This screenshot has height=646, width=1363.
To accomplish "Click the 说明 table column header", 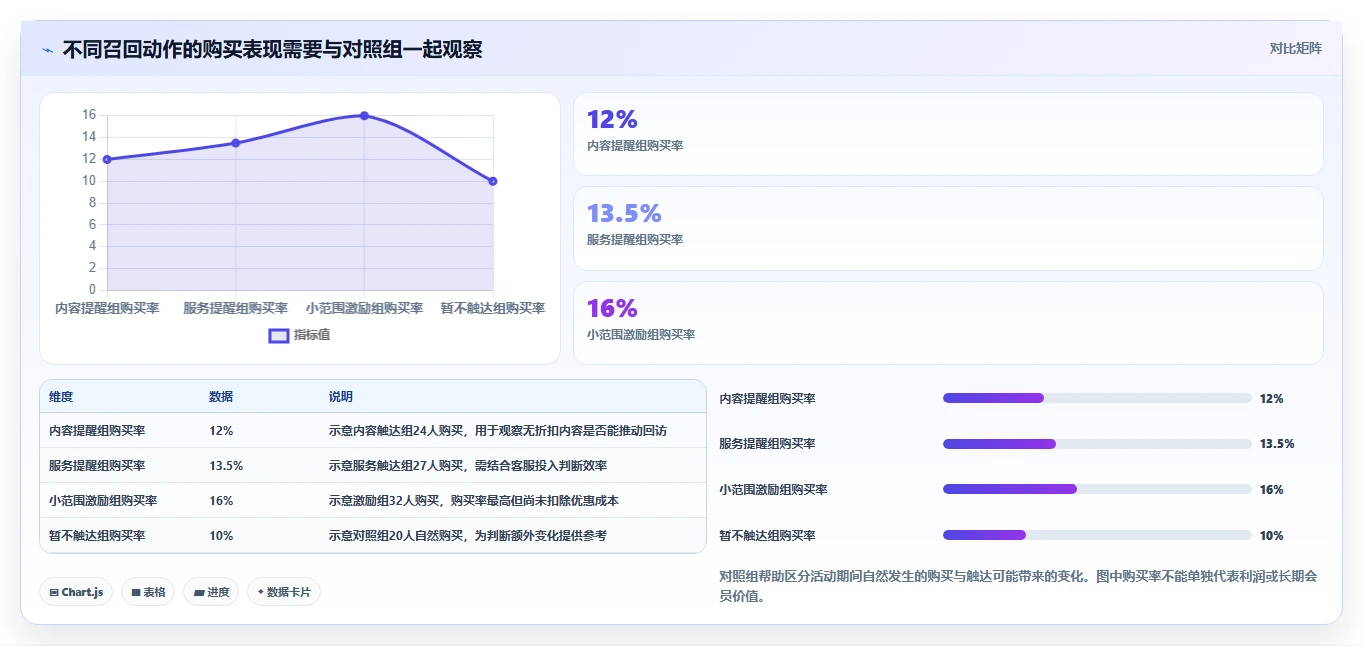I will click(x=341, y=397).
